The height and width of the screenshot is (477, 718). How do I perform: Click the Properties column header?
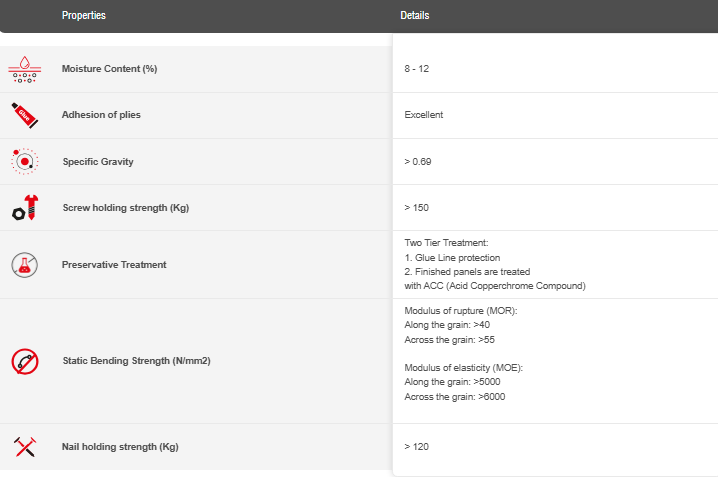(83, 16)
